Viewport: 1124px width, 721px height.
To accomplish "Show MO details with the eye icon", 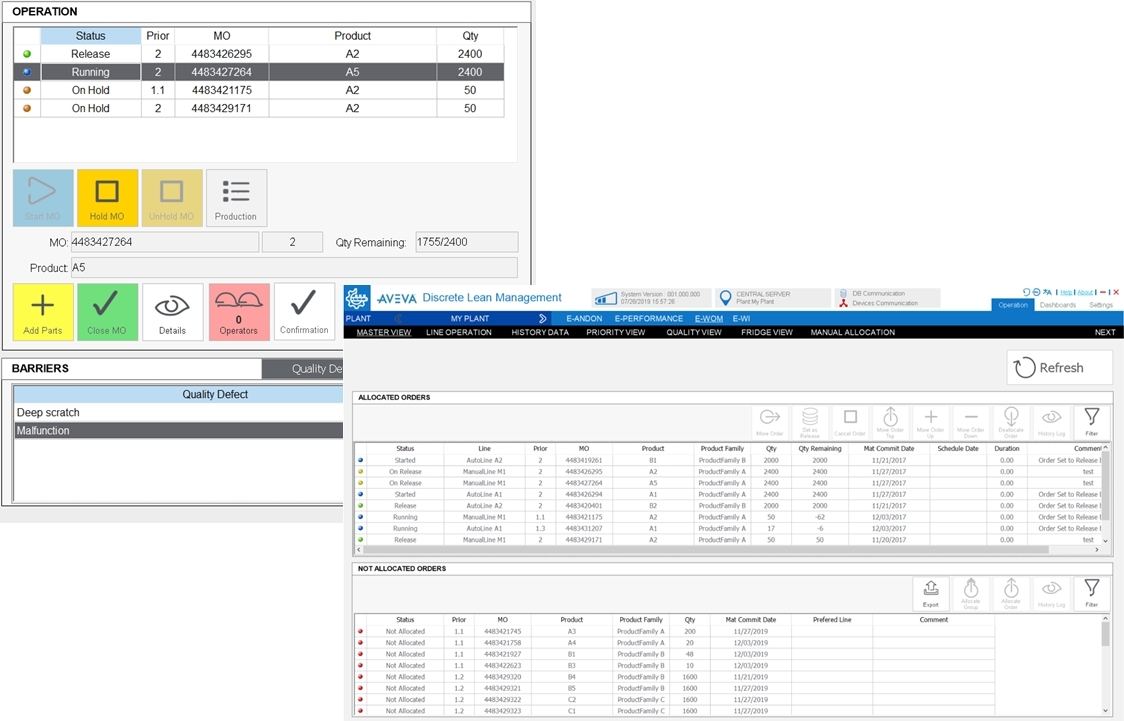I will click(x=172, y=312).
